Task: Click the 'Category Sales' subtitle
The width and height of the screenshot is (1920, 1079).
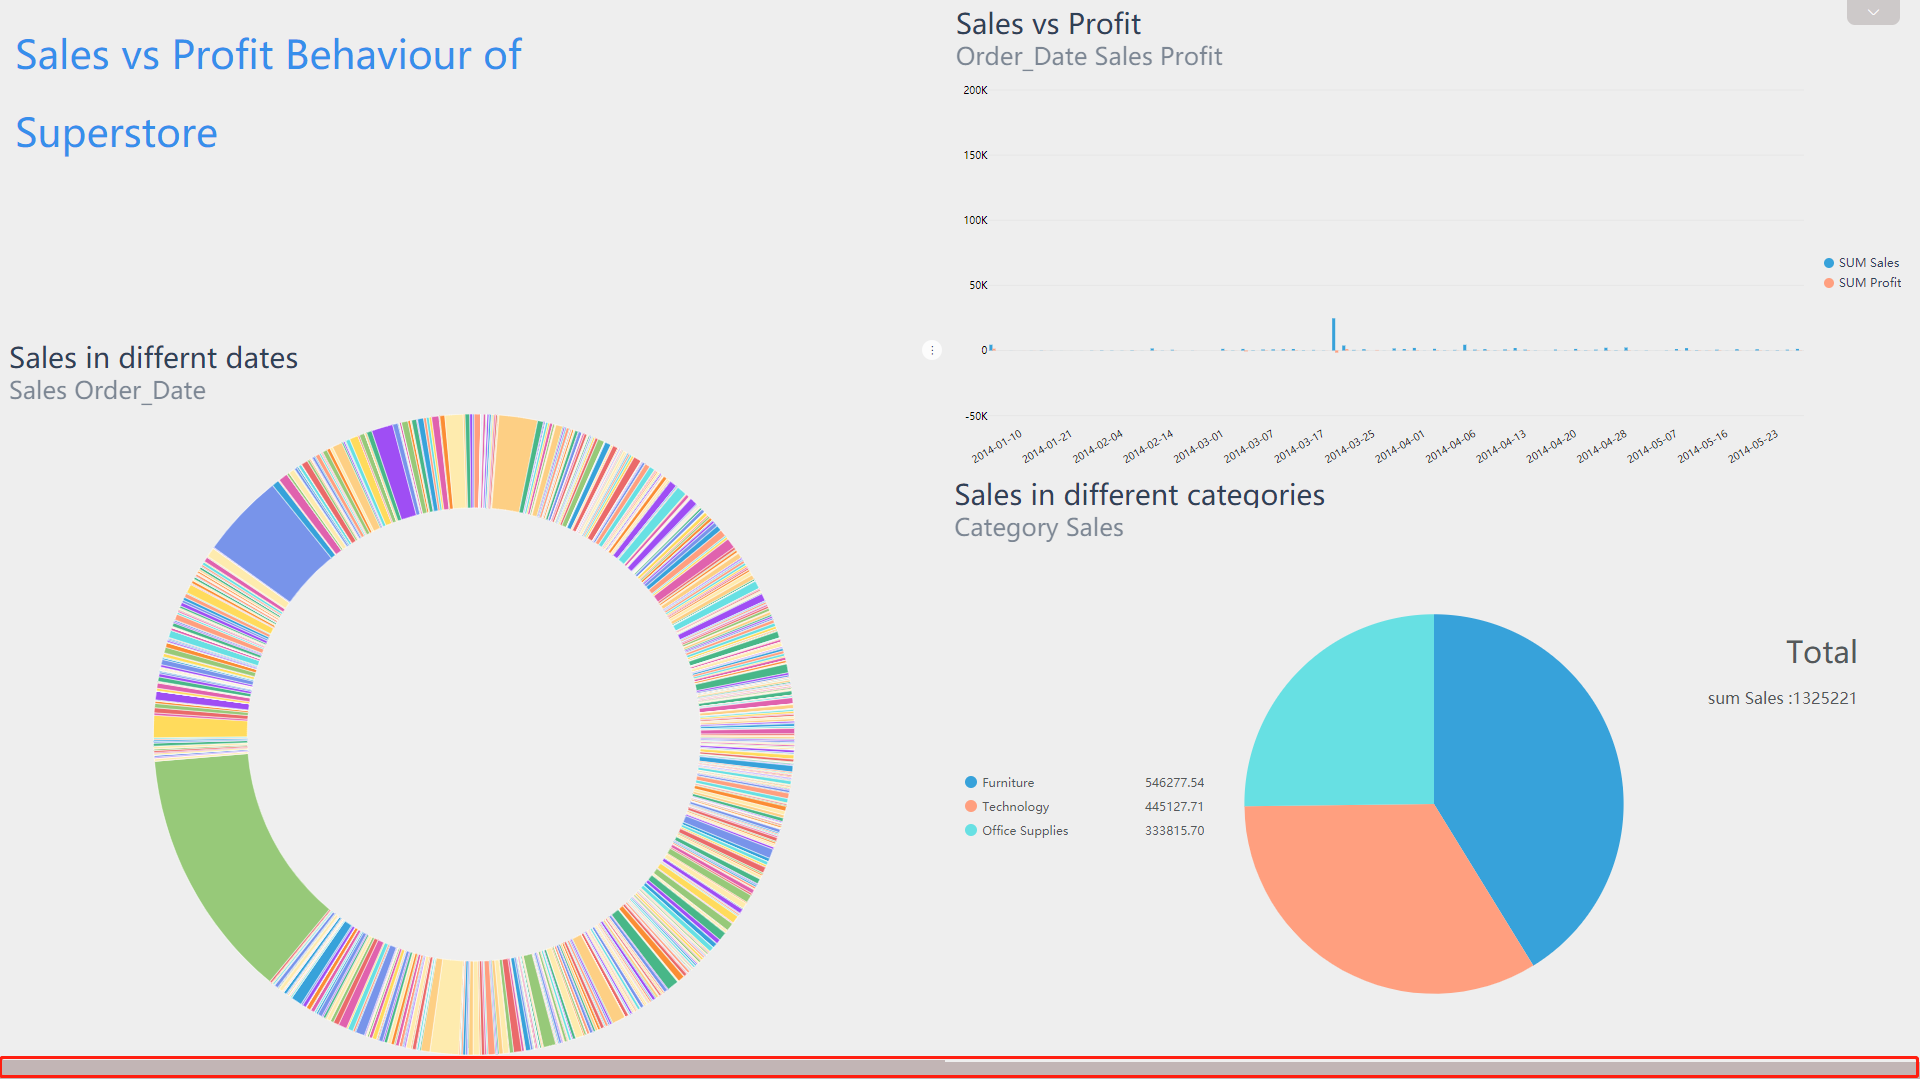Action: coord(1039,528)
